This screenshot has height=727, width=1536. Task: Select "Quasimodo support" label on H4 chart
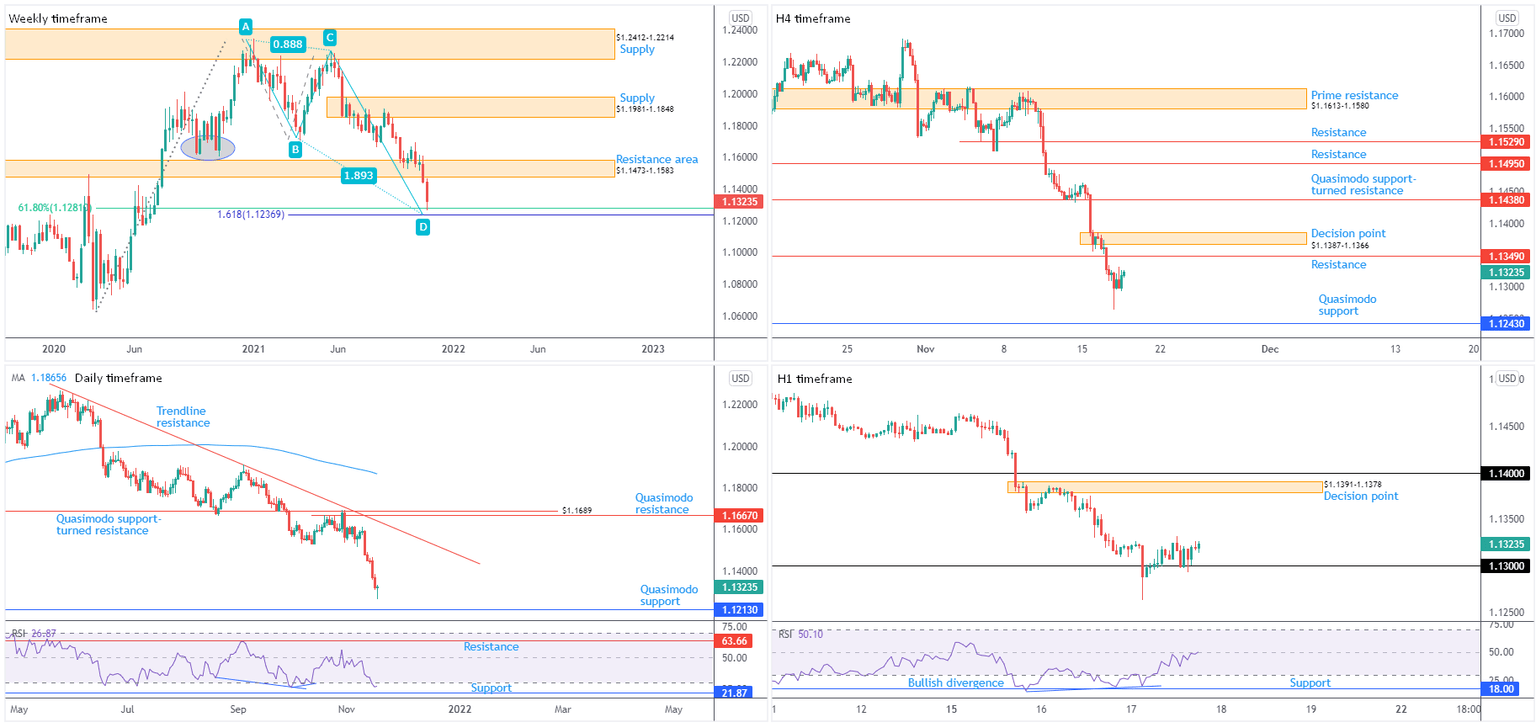[x=1347, y=304]
